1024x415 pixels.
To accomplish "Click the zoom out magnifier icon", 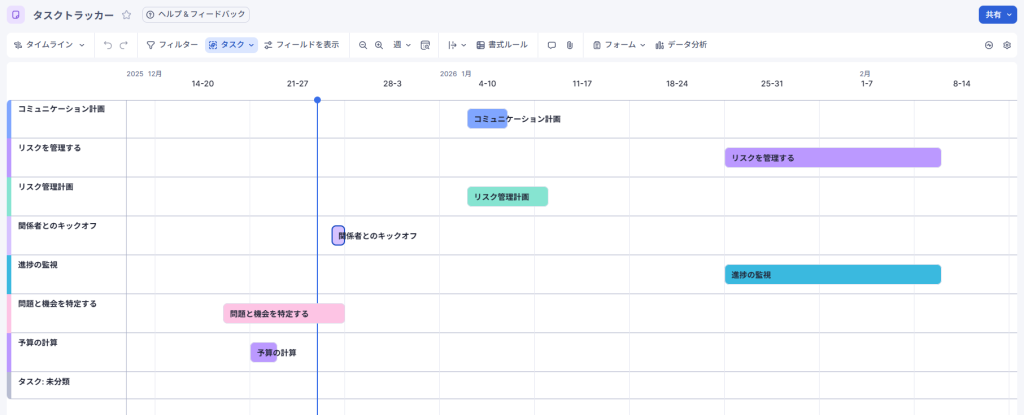I will (x=363, y=45).
